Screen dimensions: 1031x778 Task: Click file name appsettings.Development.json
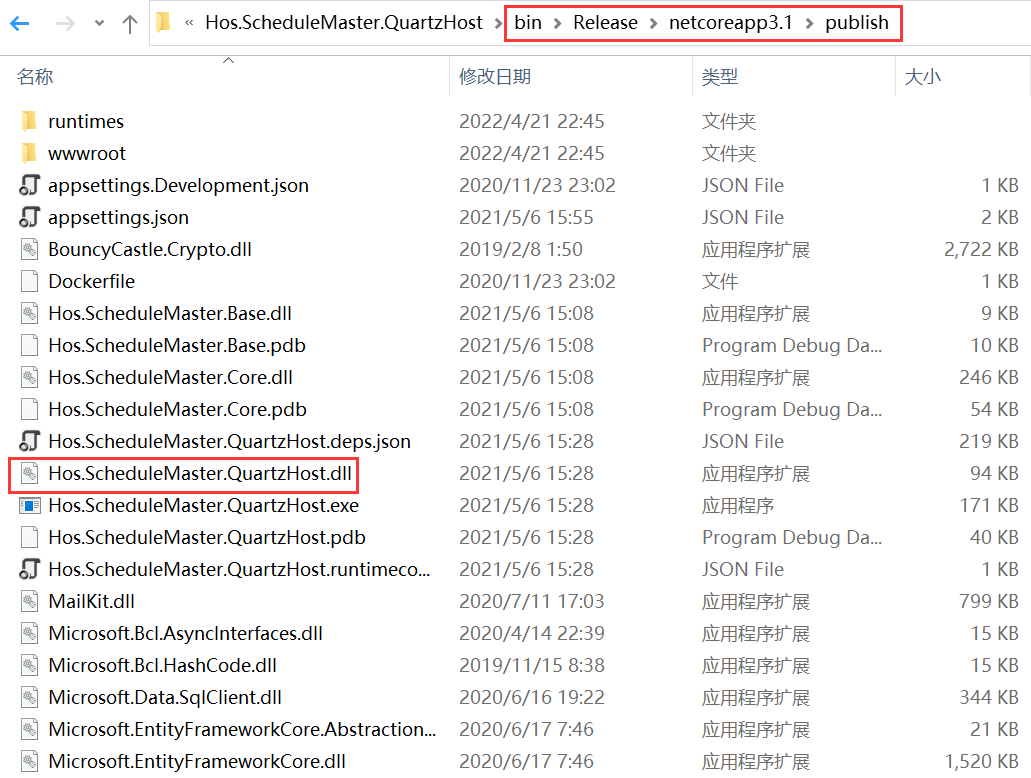pyautogui.click(x=178, y=185)
